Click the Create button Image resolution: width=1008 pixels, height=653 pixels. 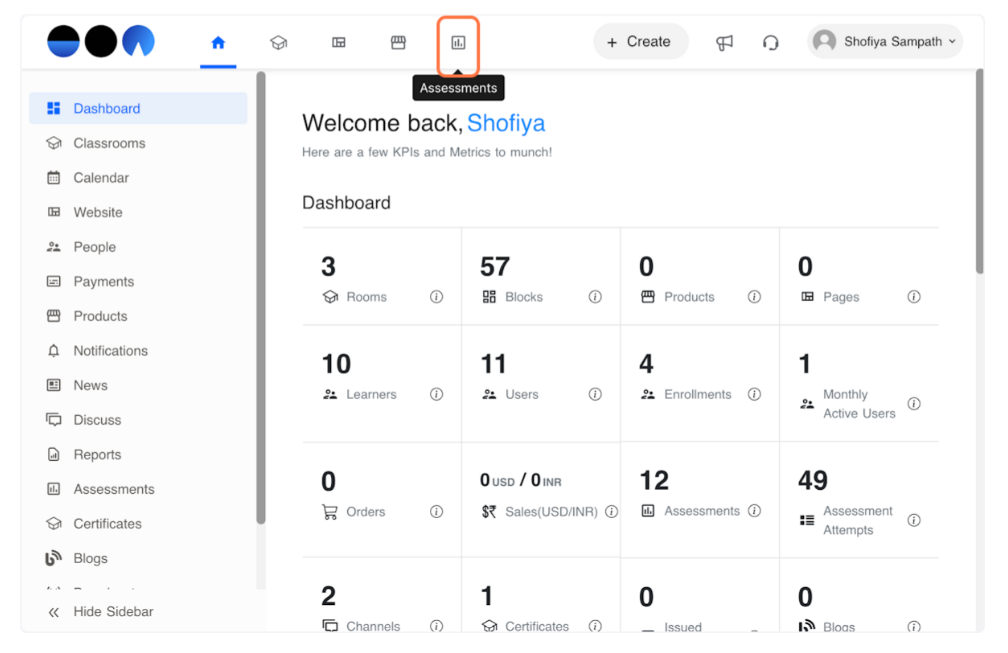(x=640, y=42)
